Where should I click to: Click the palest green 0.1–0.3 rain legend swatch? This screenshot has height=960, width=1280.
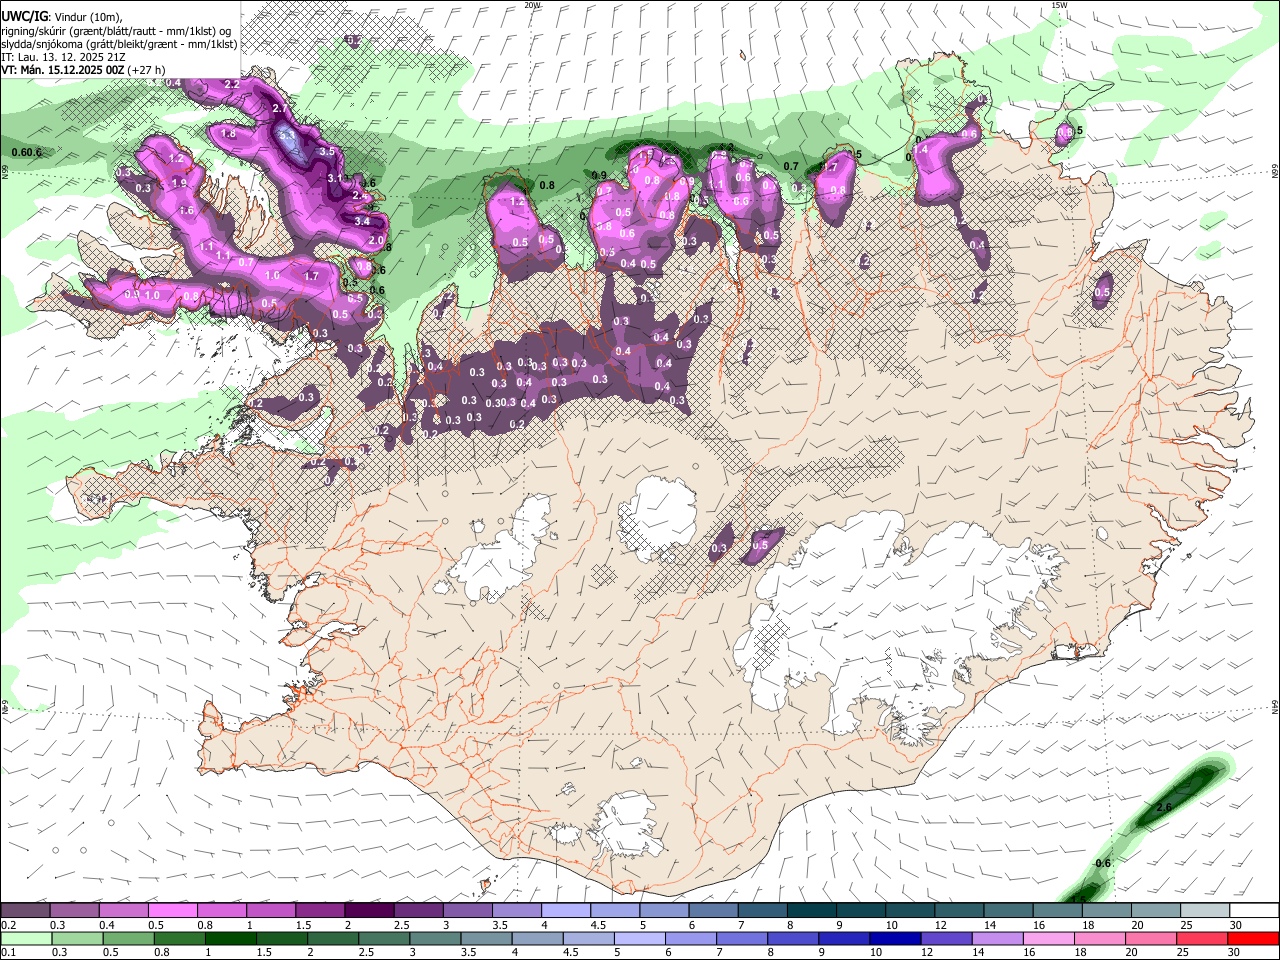point(25,938)
